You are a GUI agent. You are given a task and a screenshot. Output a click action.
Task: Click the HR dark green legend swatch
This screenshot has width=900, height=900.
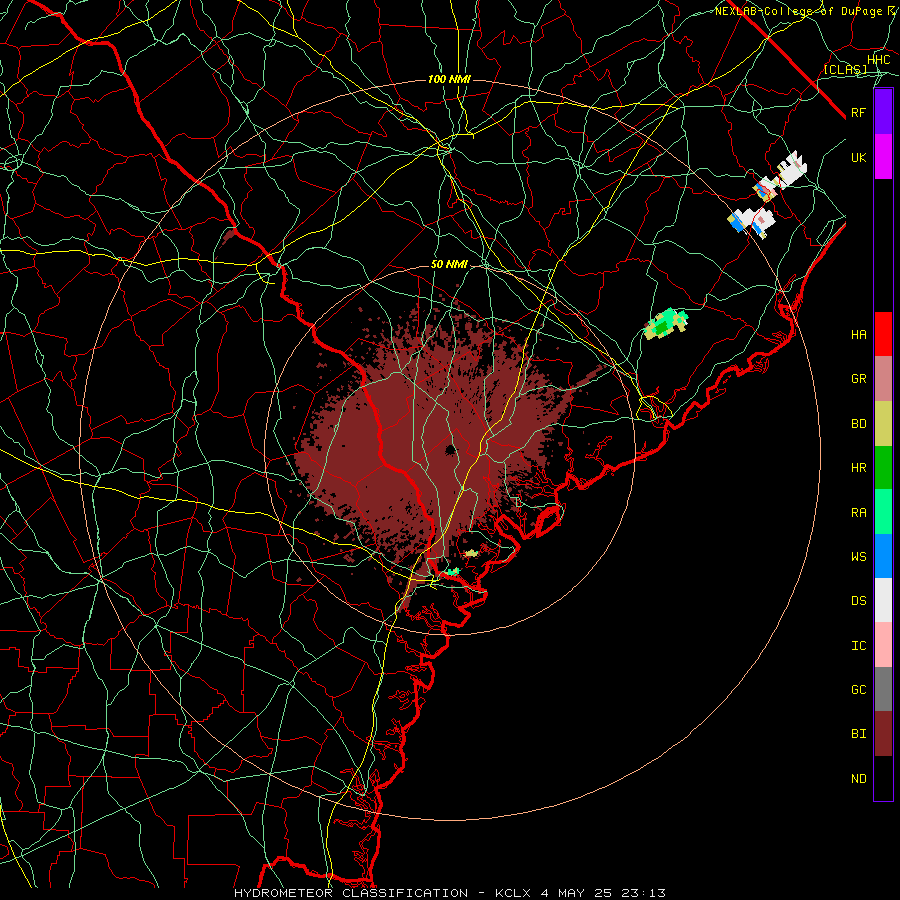click(883, 468)
